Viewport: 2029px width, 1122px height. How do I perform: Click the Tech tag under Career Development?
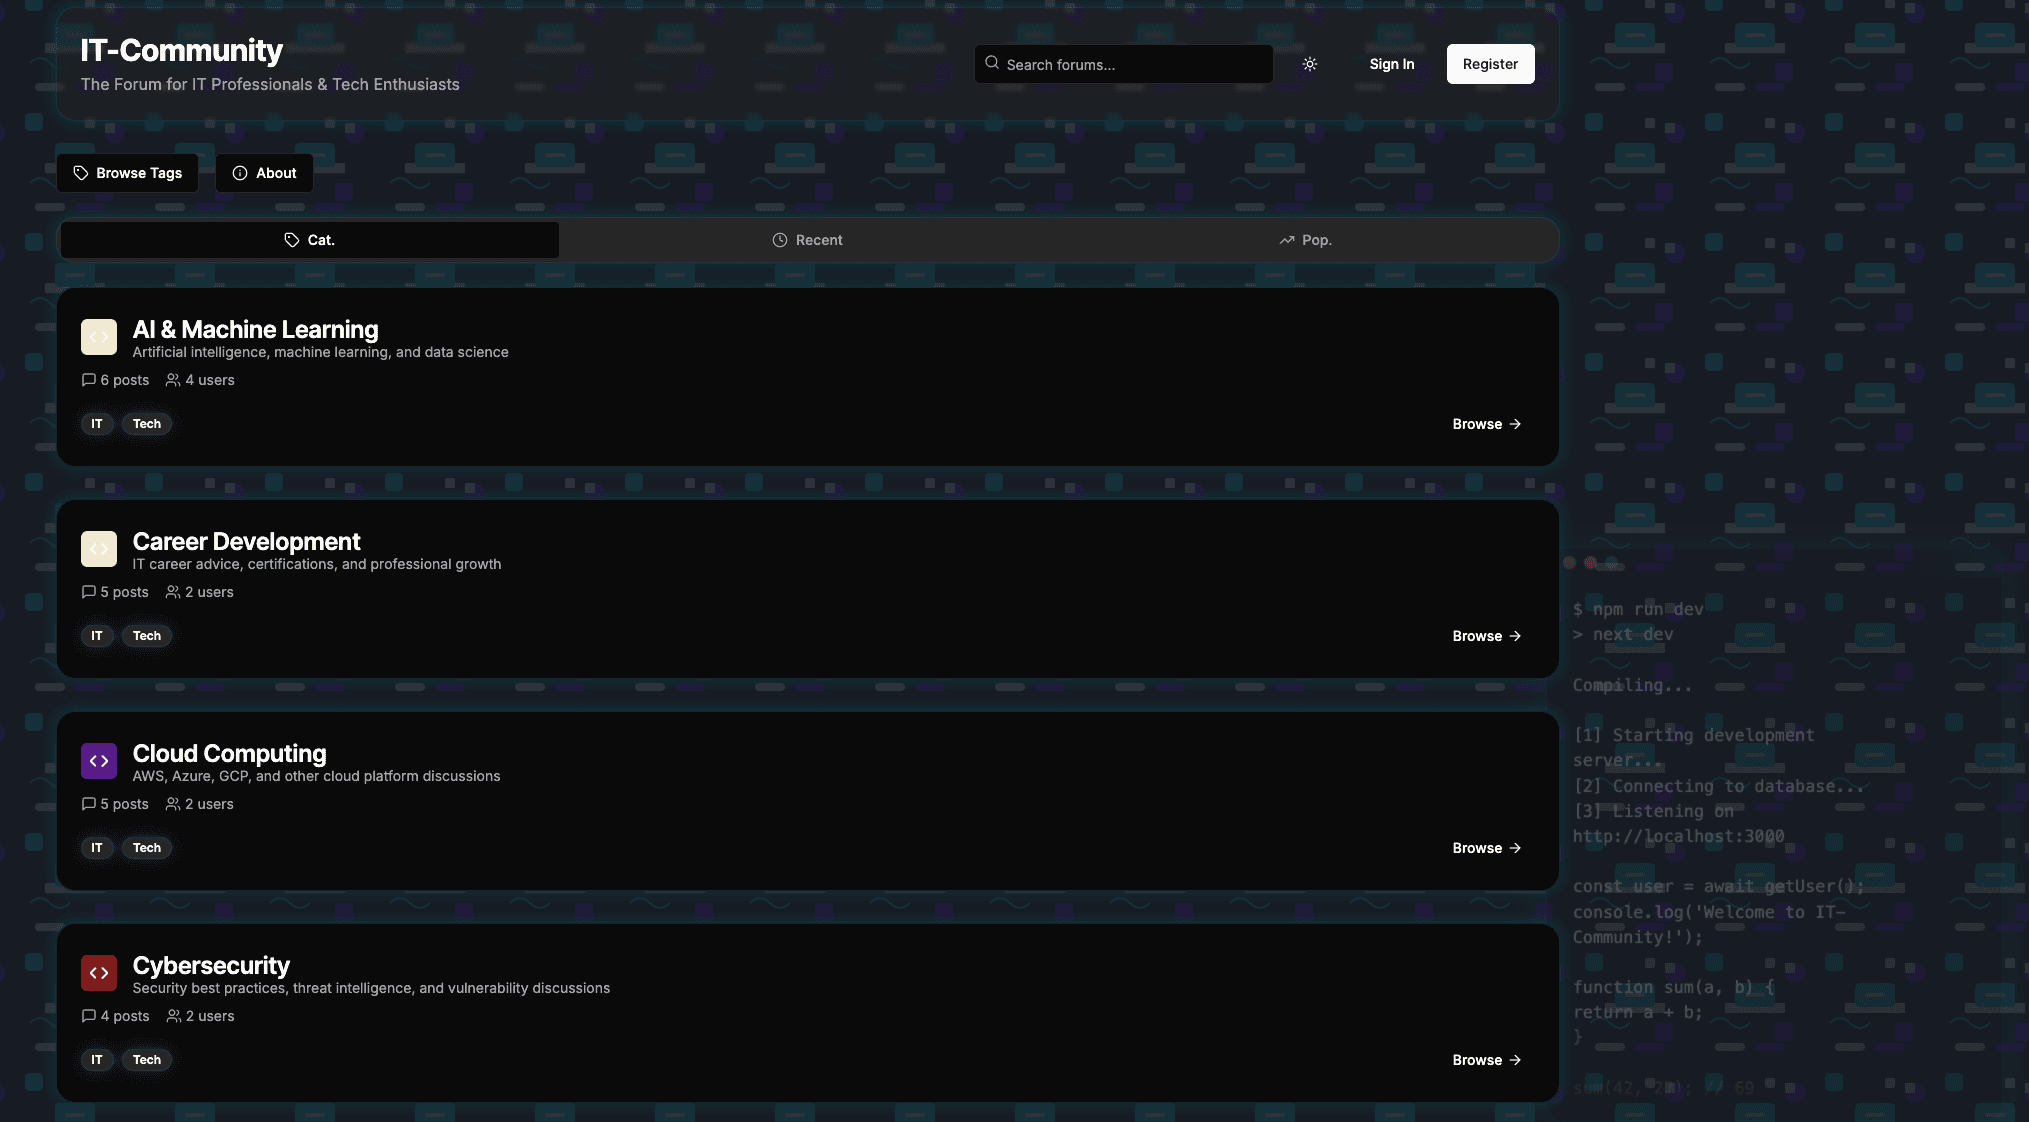pyautogui.click(x=147, y=636)
